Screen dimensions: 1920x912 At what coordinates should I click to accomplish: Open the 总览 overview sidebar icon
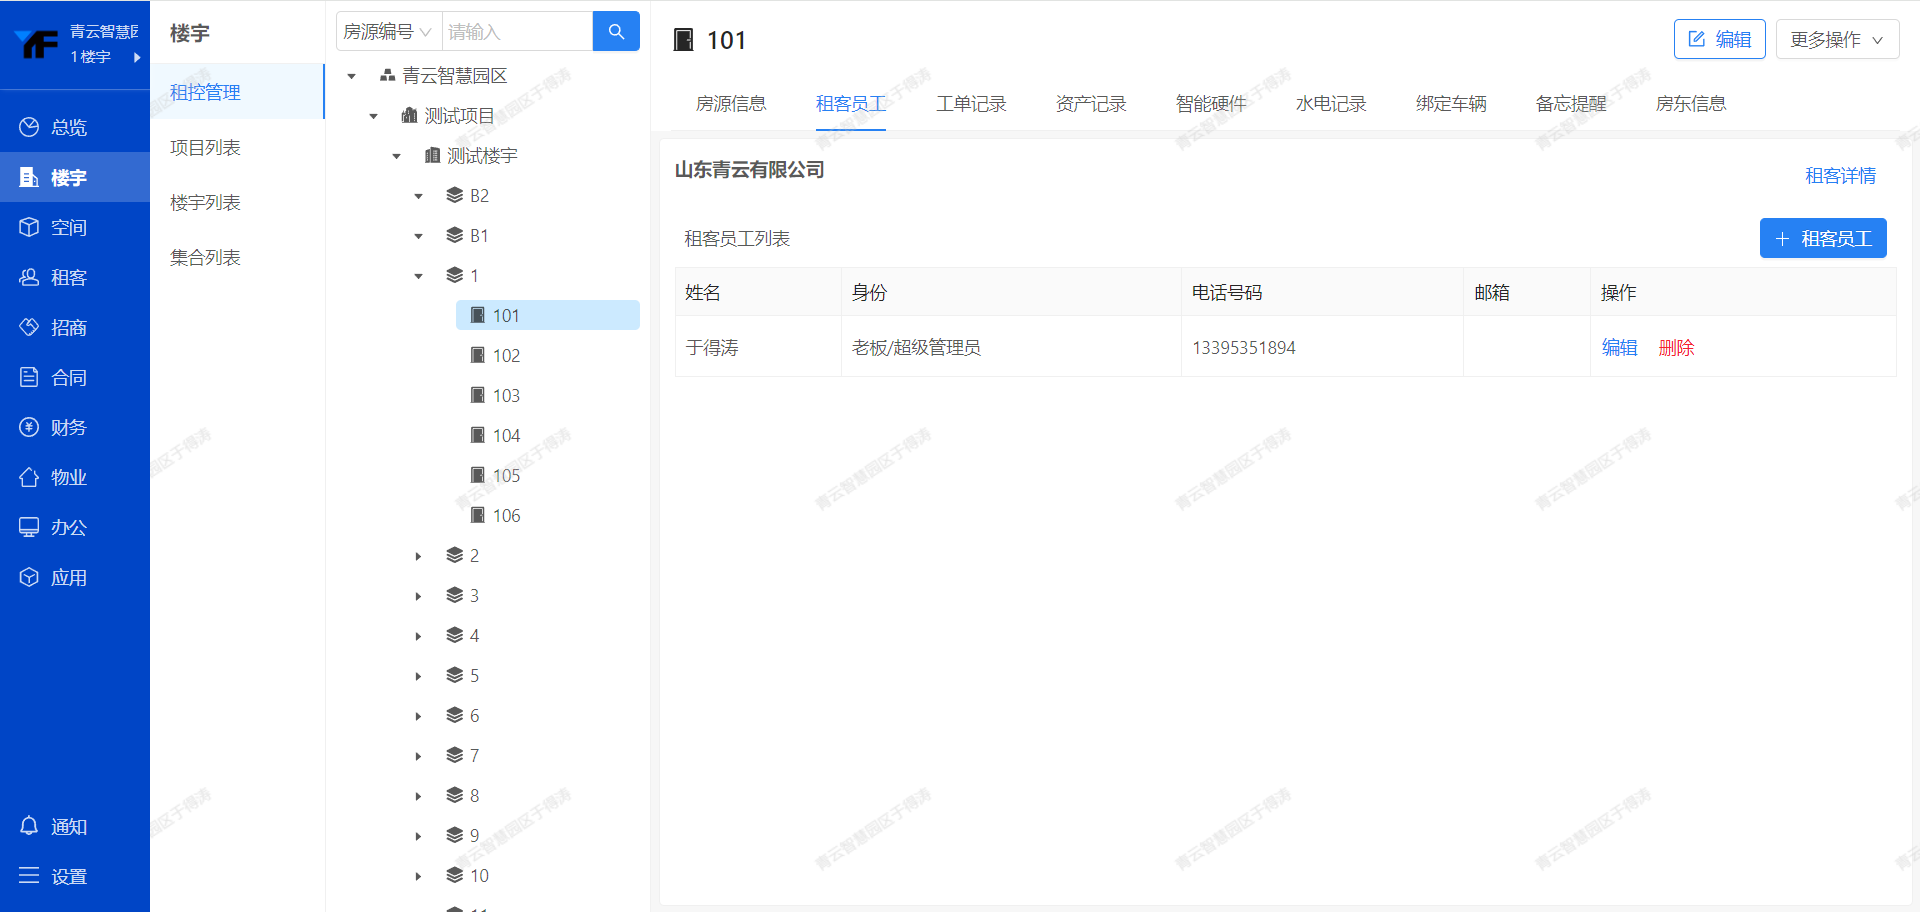(29, 127)
